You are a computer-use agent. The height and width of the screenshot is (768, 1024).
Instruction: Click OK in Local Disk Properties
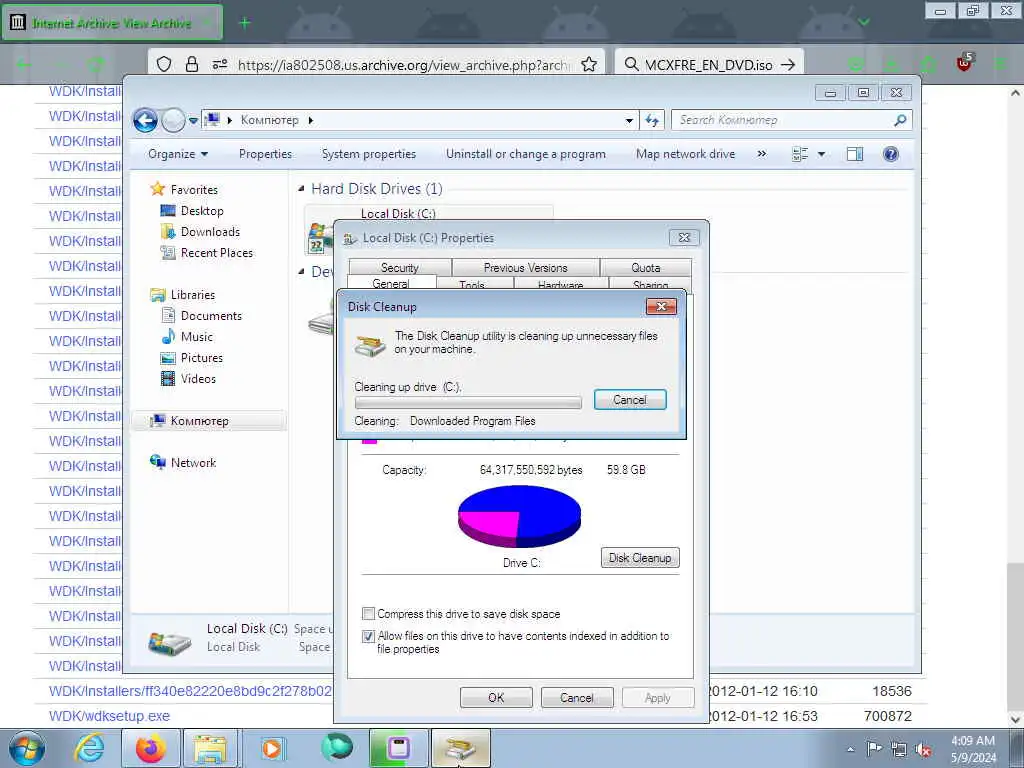(496, 697)
